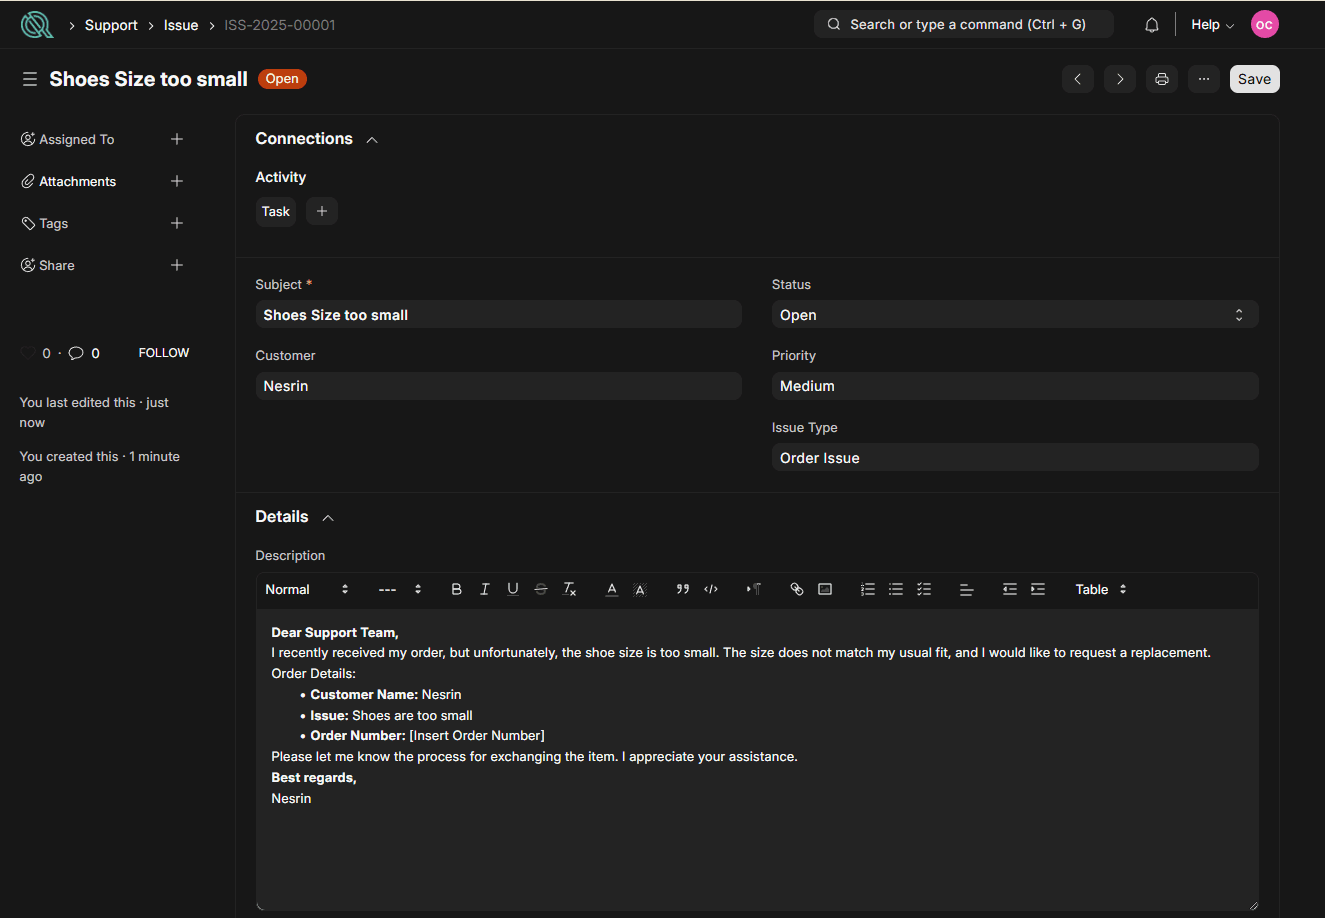Open text alignment options
The image size is (1325, 918).
pos(967,589)
